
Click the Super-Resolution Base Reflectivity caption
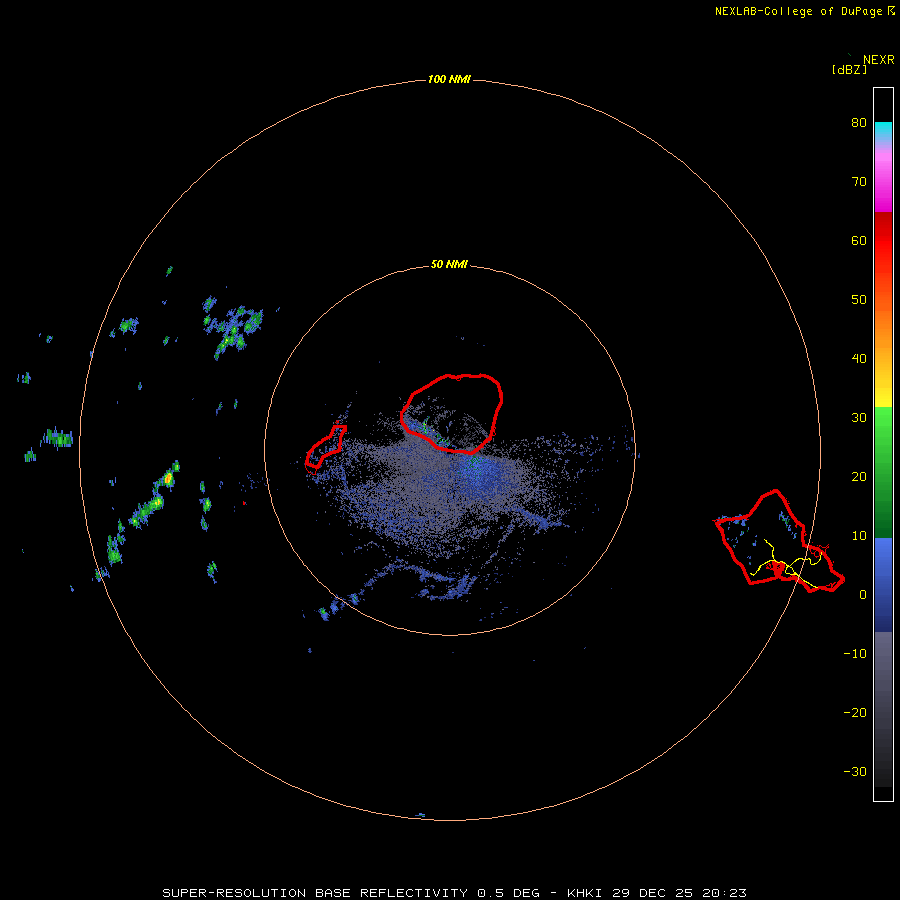(455, 893)
